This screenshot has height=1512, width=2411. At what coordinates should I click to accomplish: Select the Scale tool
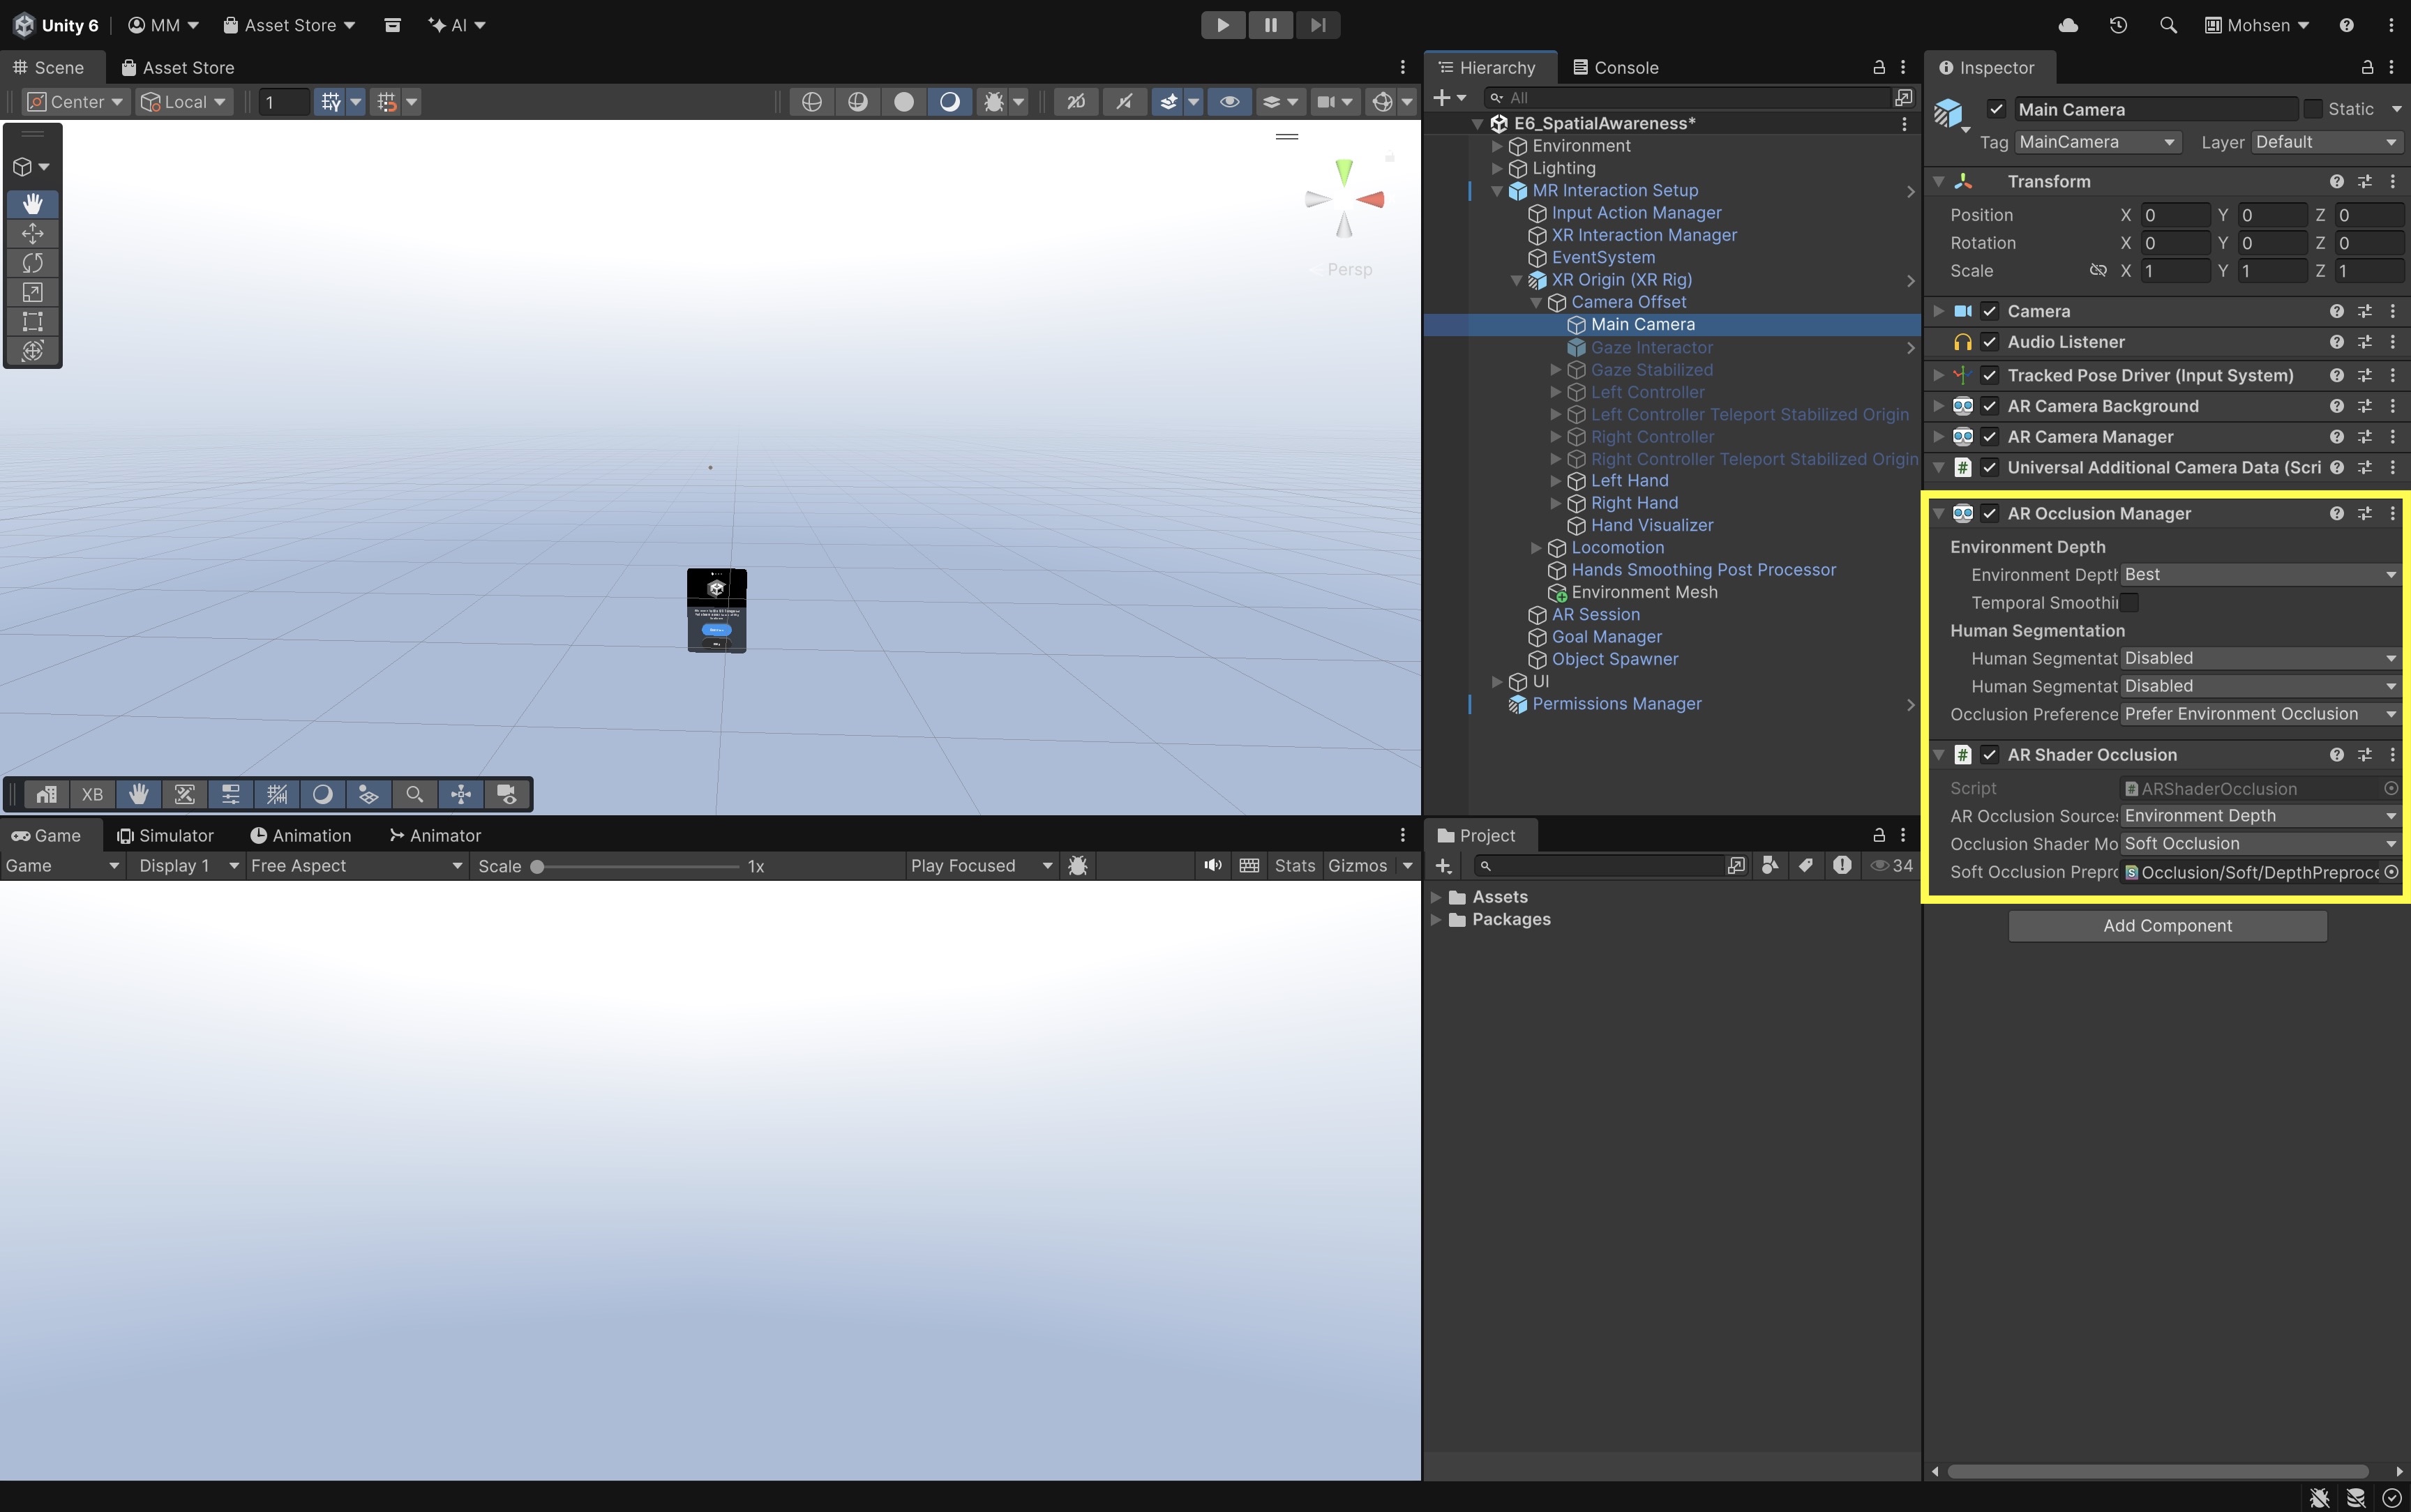[32, 292]
